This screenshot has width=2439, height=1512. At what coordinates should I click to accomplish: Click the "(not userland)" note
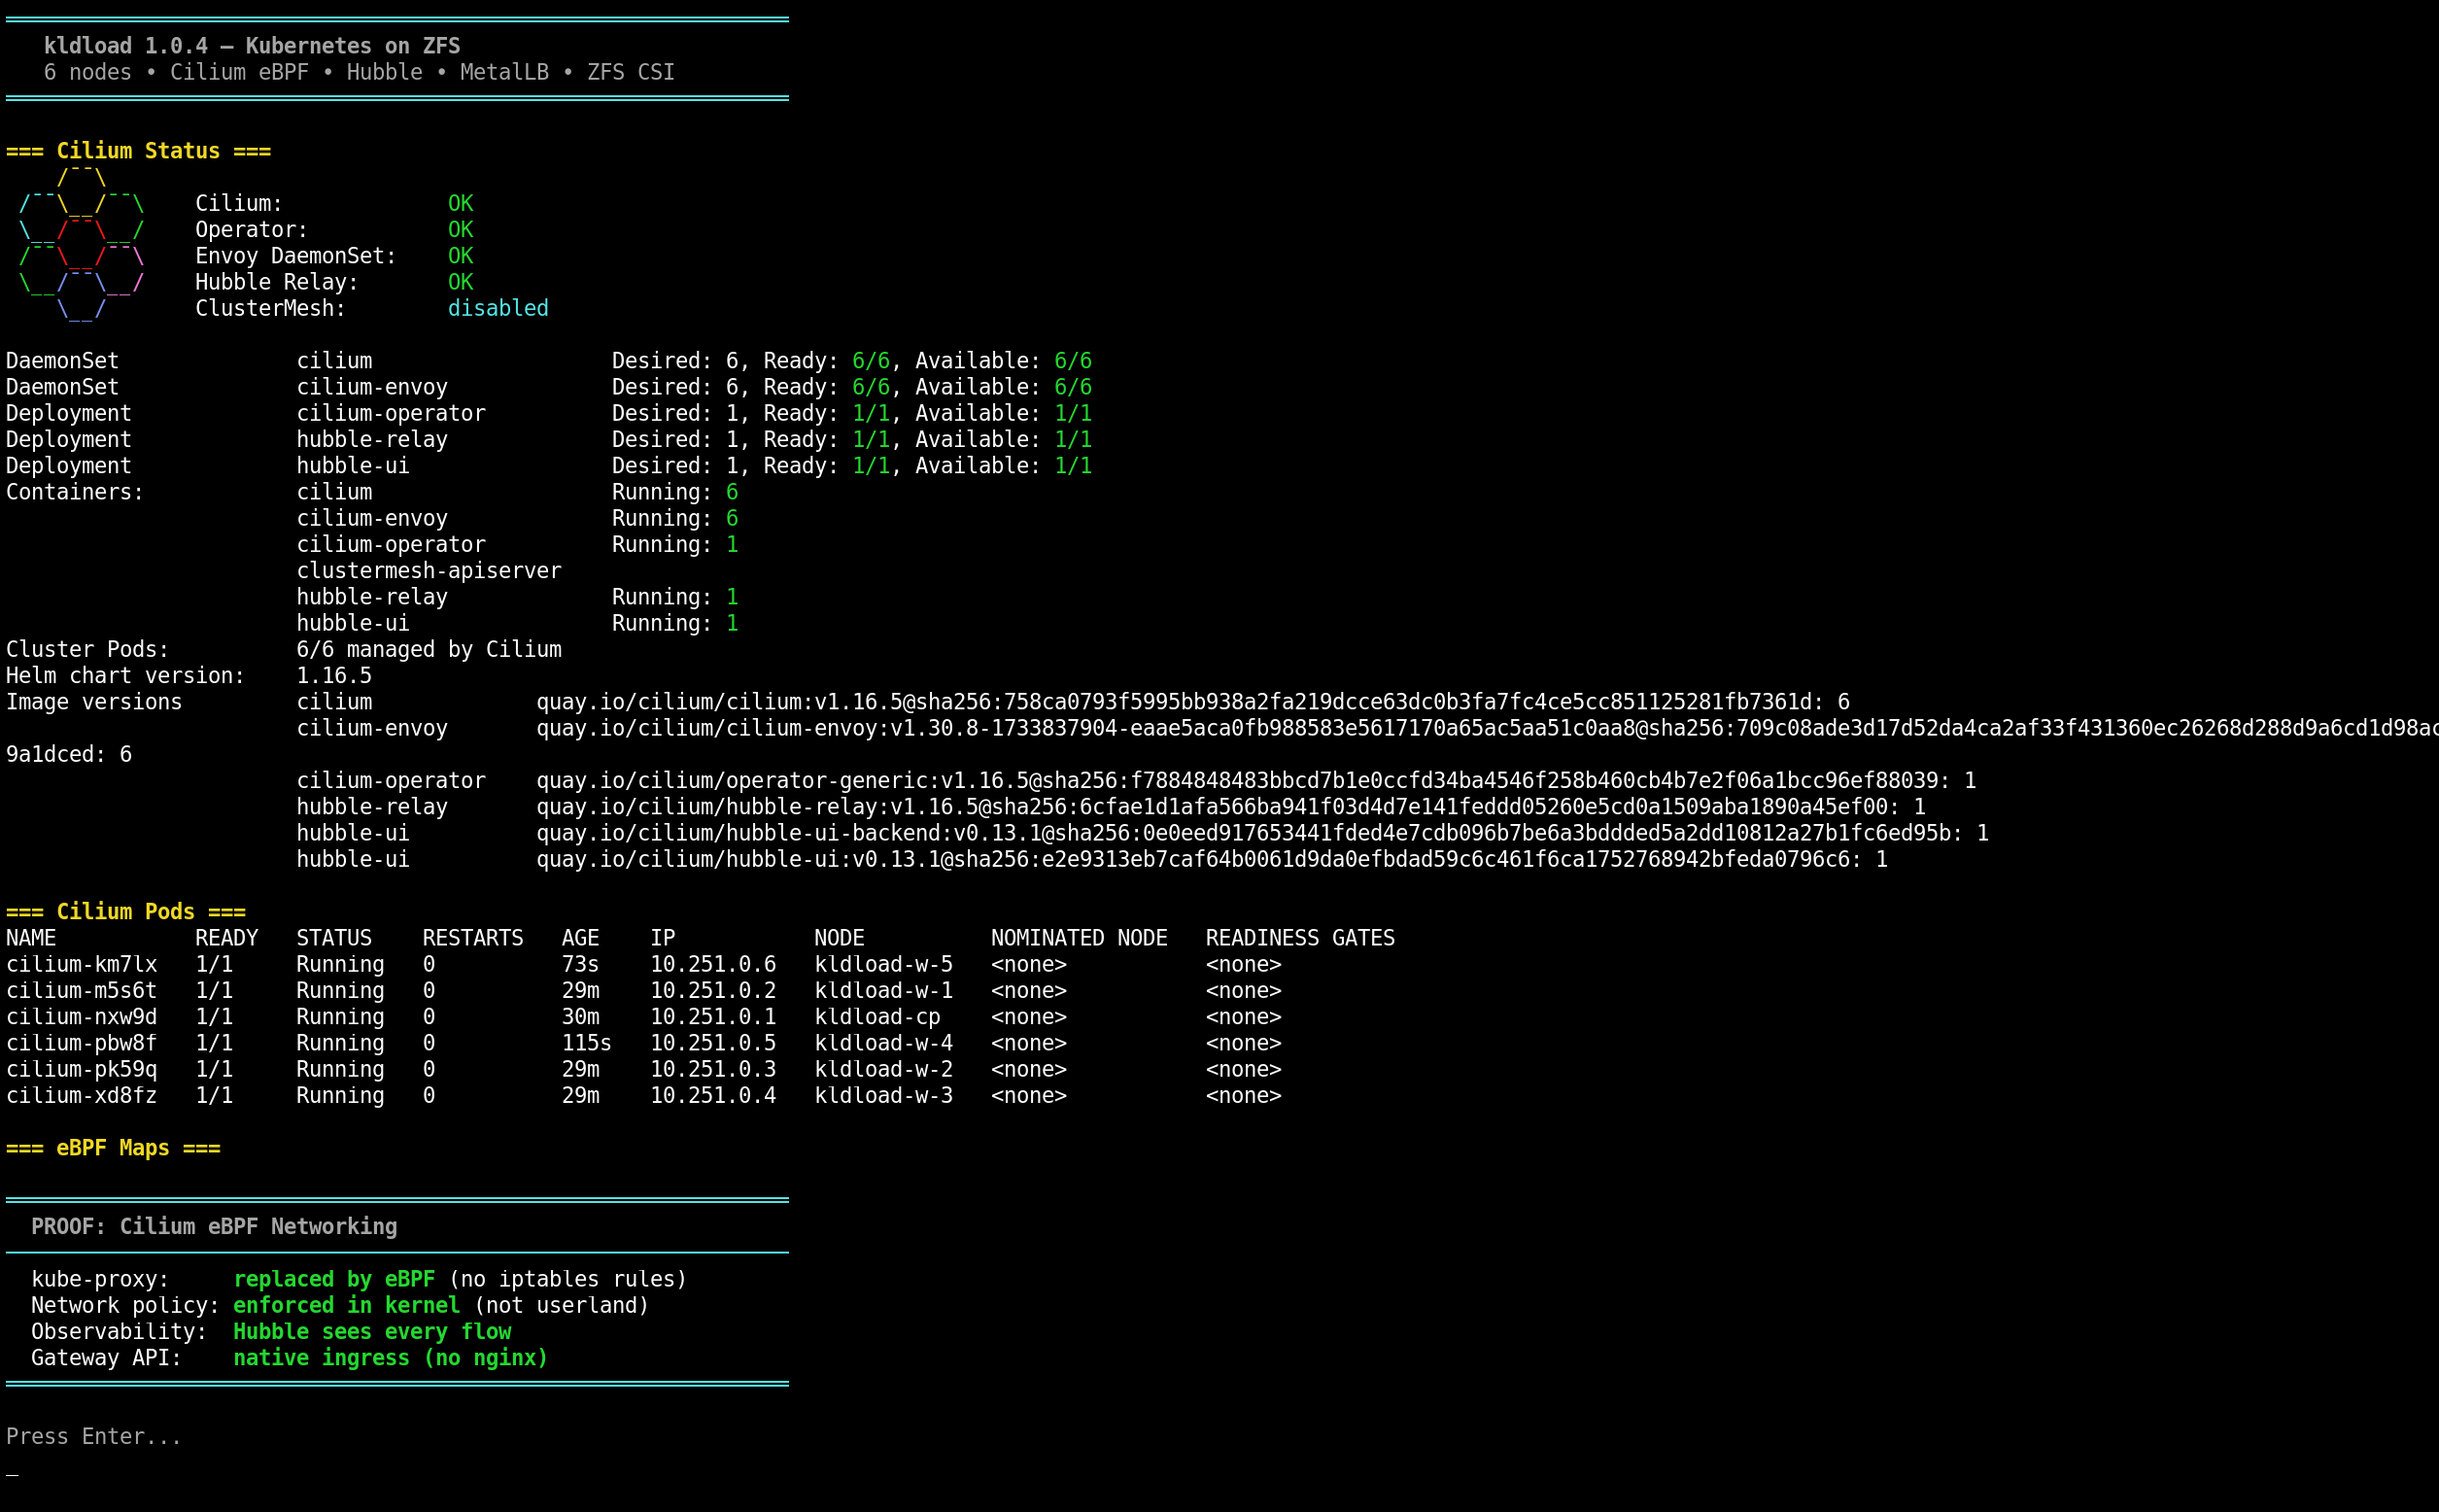[561, 1305]
